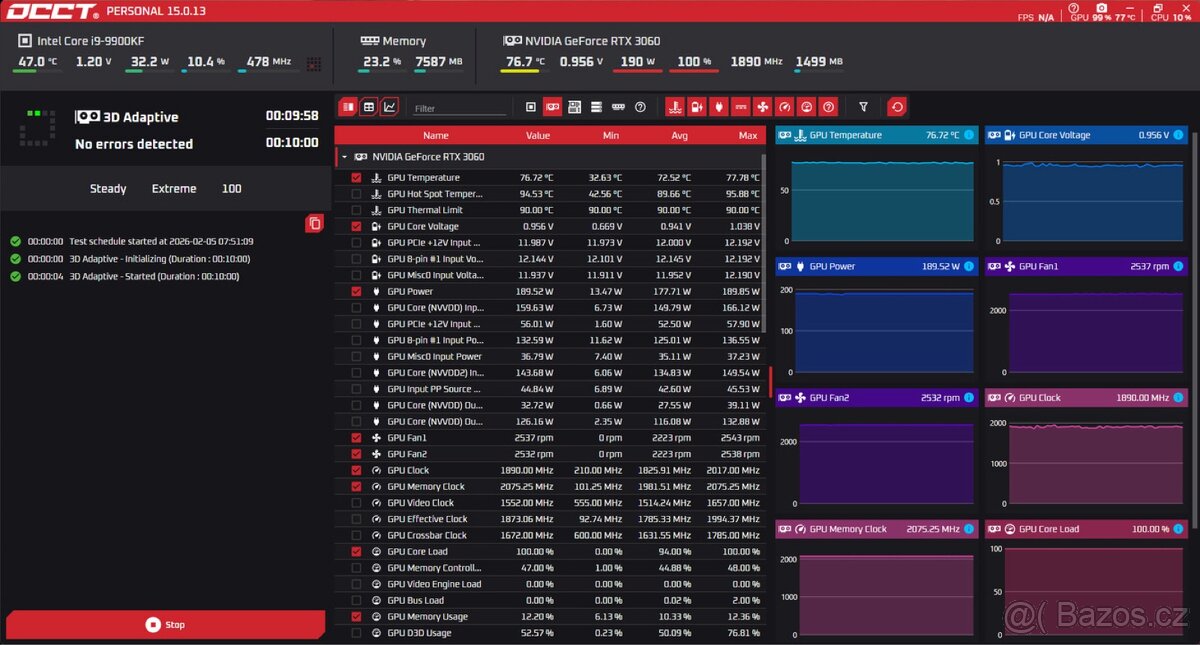Uncheck the GPU Temperature checkbox
This screenshot has height=645, width=1200.
[356, 178]
